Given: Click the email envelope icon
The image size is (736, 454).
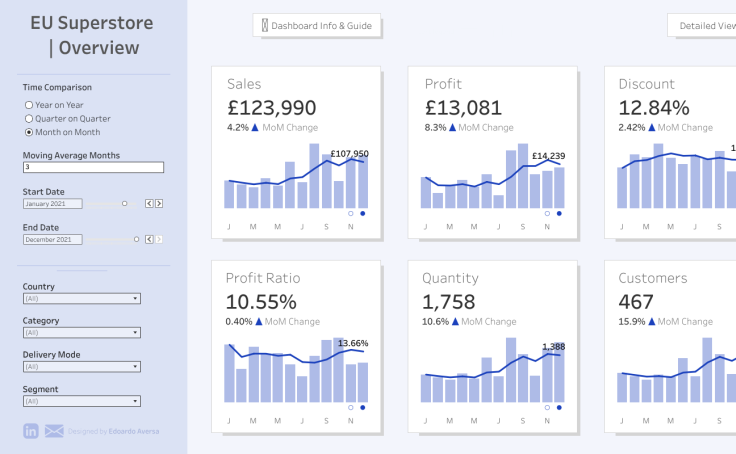Looking at the screenshot, I should pos(54,431).
